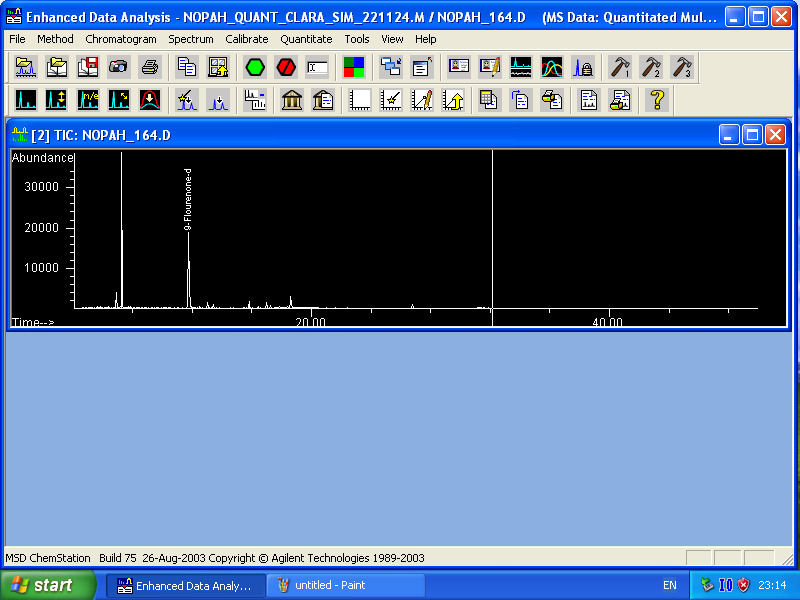
Task: Print the chromatogram using printer icon
Action: (151, 67)
